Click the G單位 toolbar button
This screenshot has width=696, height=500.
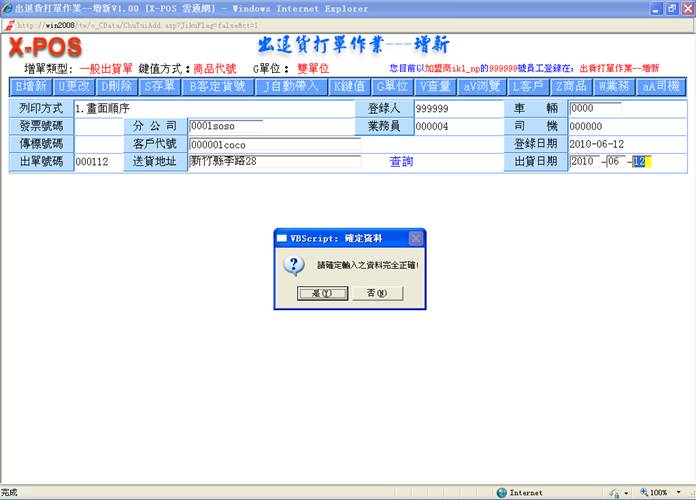392,86
